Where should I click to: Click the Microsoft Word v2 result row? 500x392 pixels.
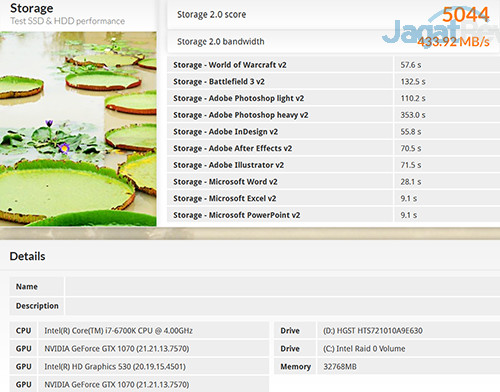pyautogui.click(x=333, y=181)
